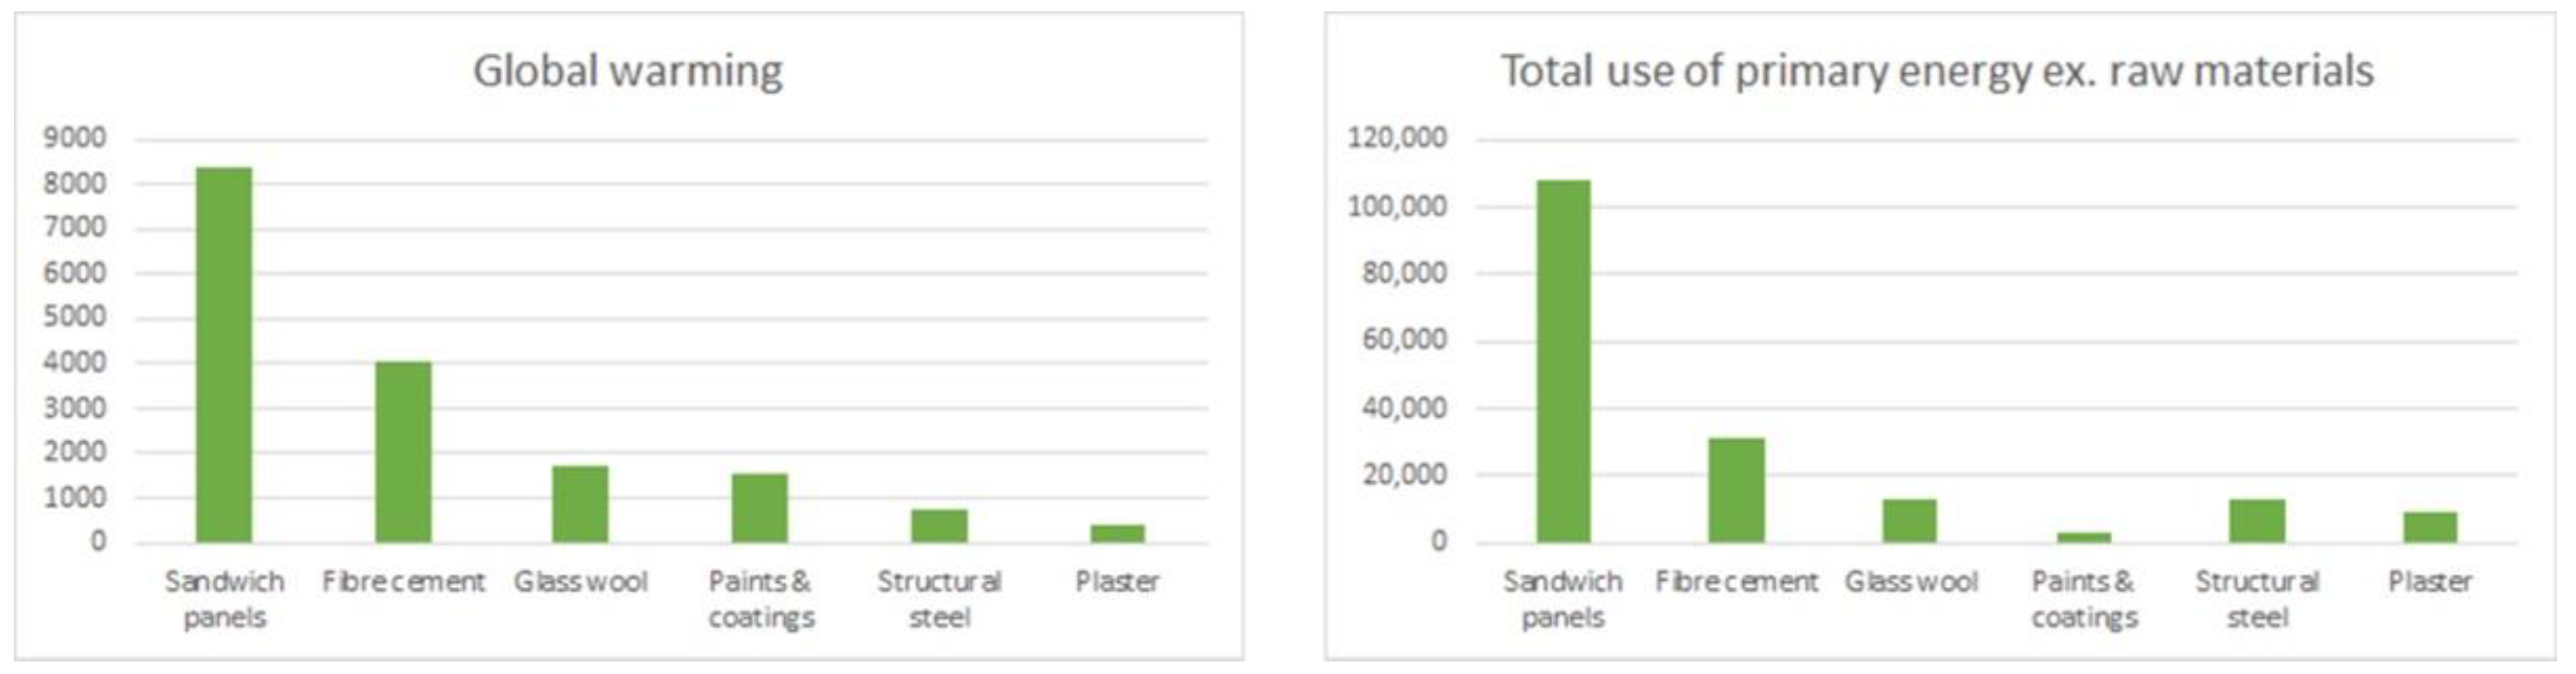The width and height of the screenshot is (2576, 674).
Task: Select the Plaster bar in Global warming chart
Action: click(x=1117, y=534)
